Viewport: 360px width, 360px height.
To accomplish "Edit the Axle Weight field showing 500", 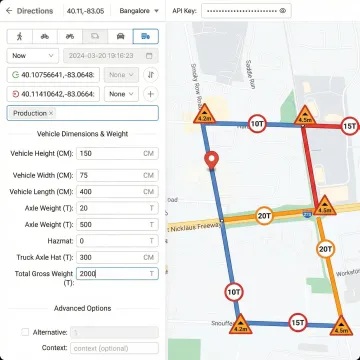I will click(117, 225).
